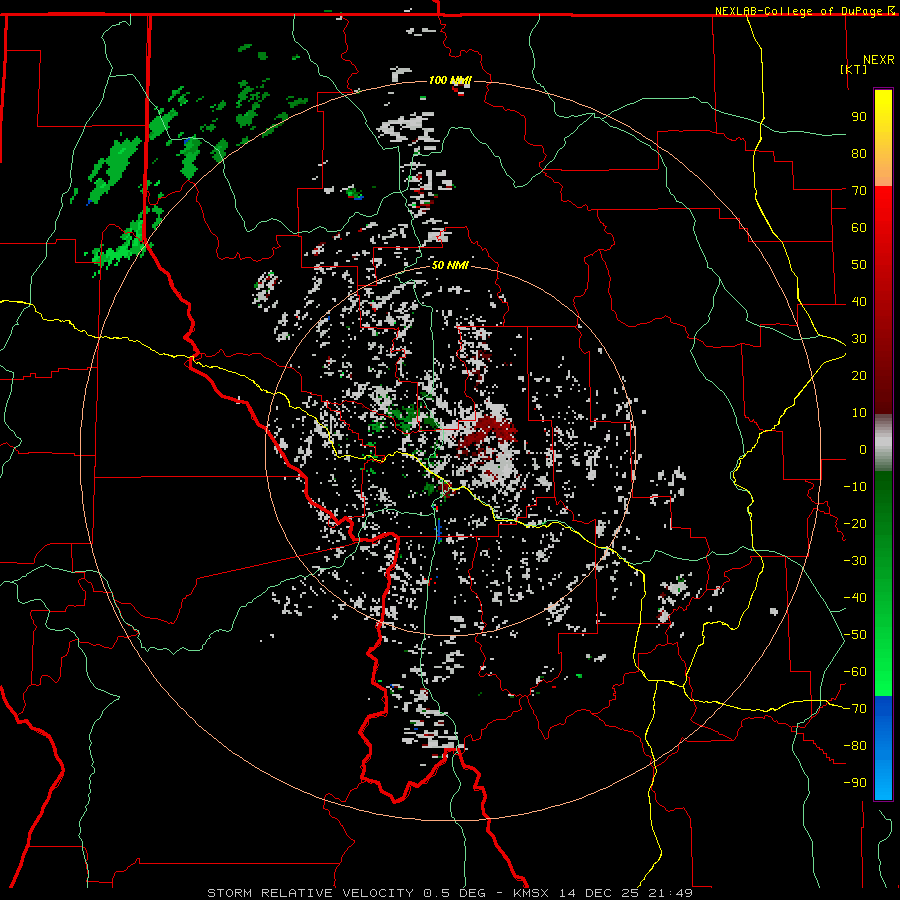Click the NEXR label above the color scale
The width and height of the screenshot is (900, 900).
pos(879,60)
